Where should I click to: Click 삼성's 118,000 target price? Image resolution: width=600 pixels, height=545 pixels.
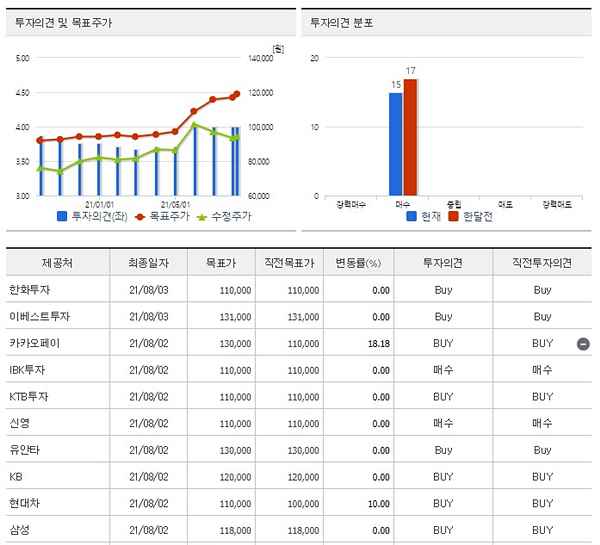click(235, 530)
